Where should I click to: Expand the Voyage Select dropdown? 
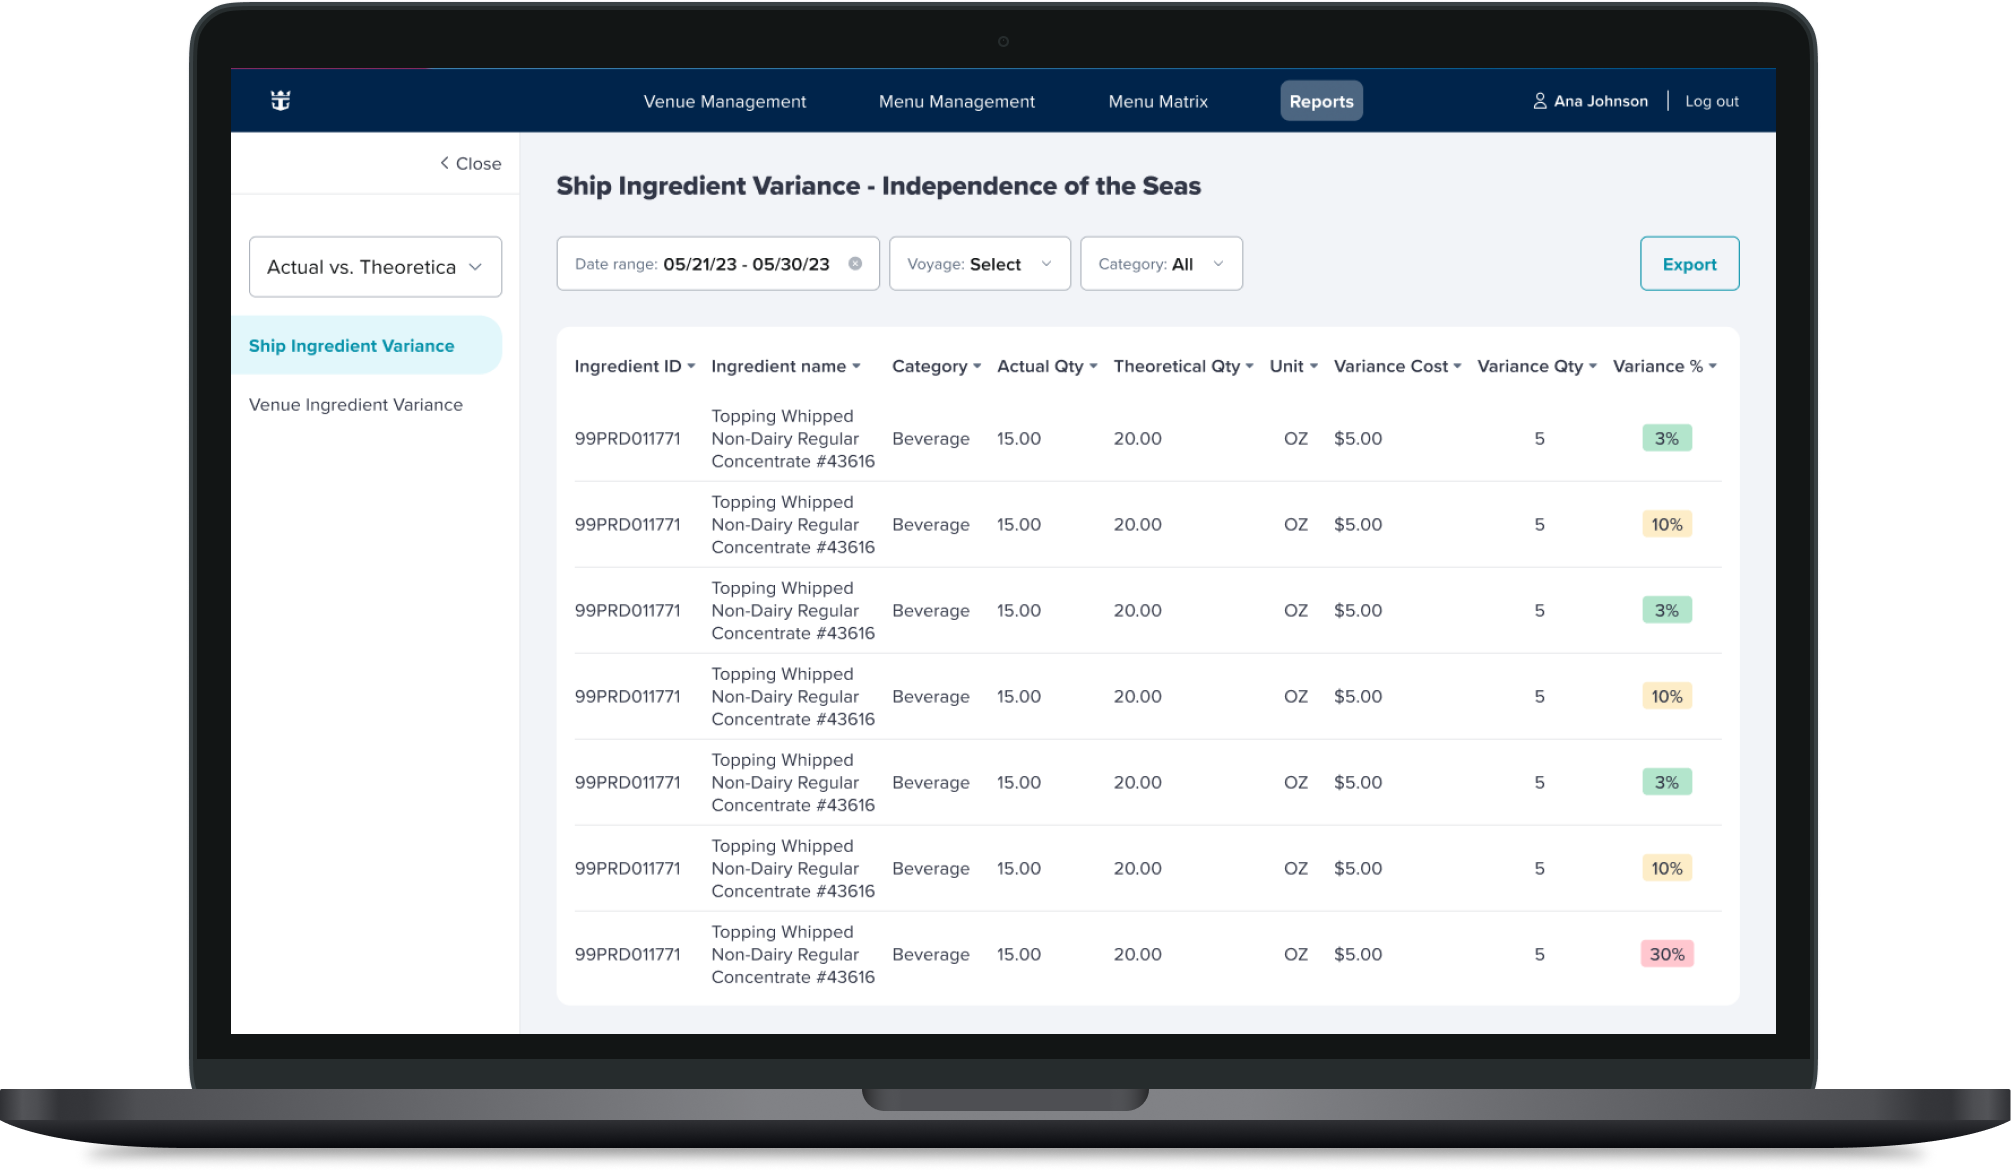[x=979, y=264]
